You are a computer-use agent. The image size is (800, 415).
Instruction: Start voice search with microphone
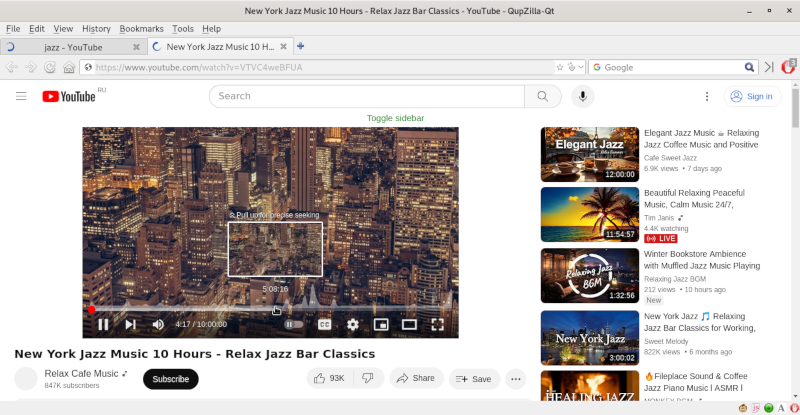pyautogui.click(x=583, y=96)
